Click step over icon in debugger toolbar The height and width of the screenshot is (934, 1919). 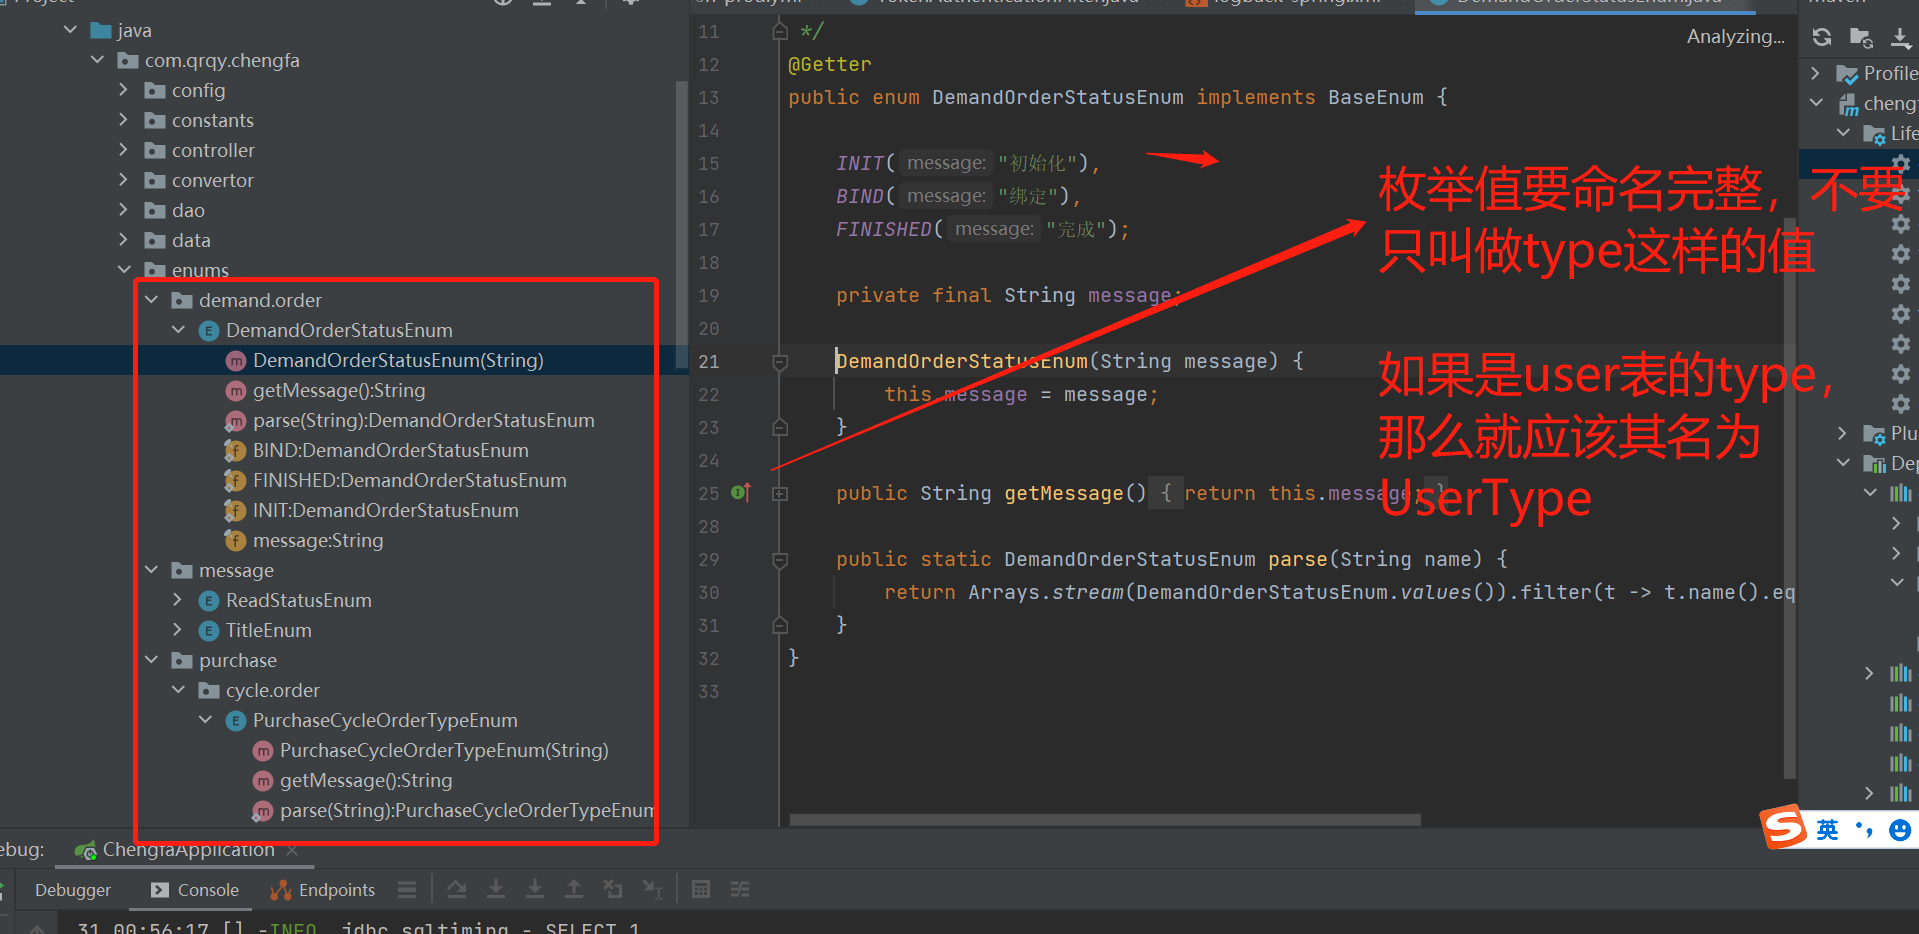[457, 889]
